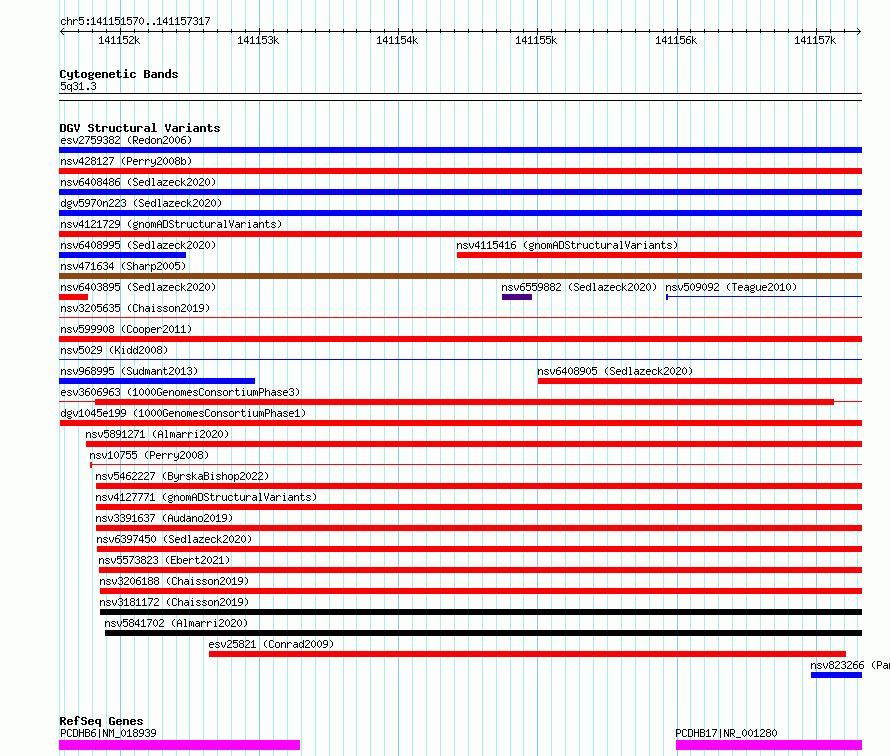Select nsv3391637 (Audano2019) label

click(x=164, y=518)
